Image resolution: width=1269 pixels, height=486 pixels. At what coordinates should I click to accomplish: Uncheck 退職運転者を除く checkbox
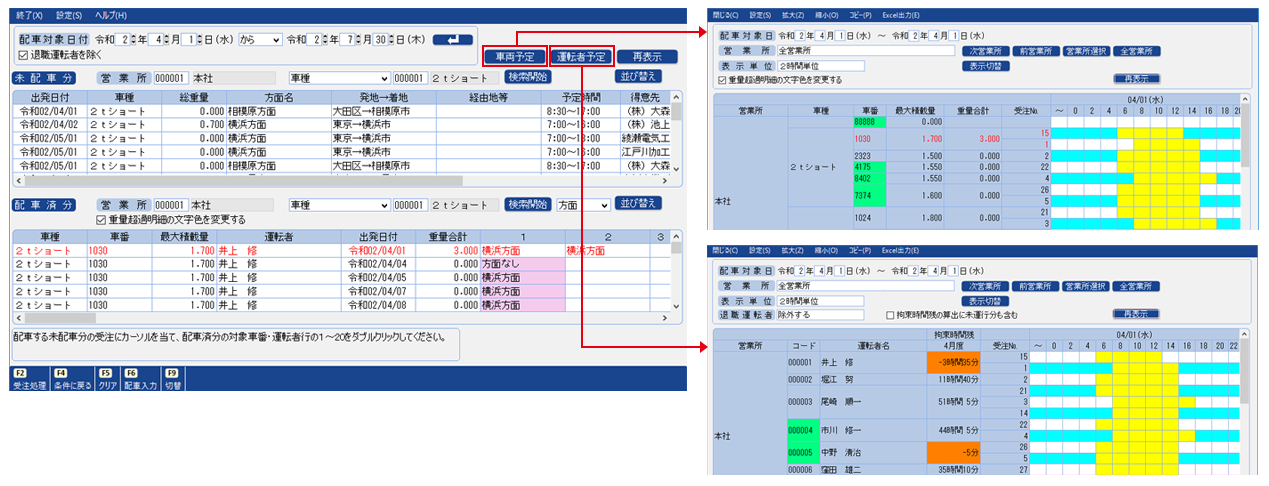tap(24, 55)
